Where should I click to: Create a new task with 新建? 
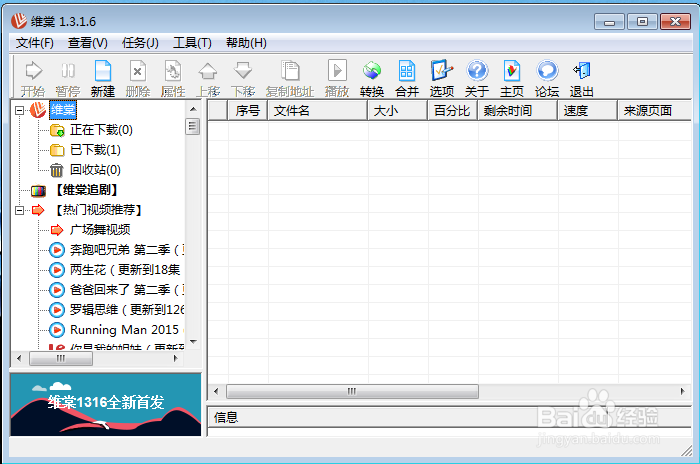pos(103,79)
